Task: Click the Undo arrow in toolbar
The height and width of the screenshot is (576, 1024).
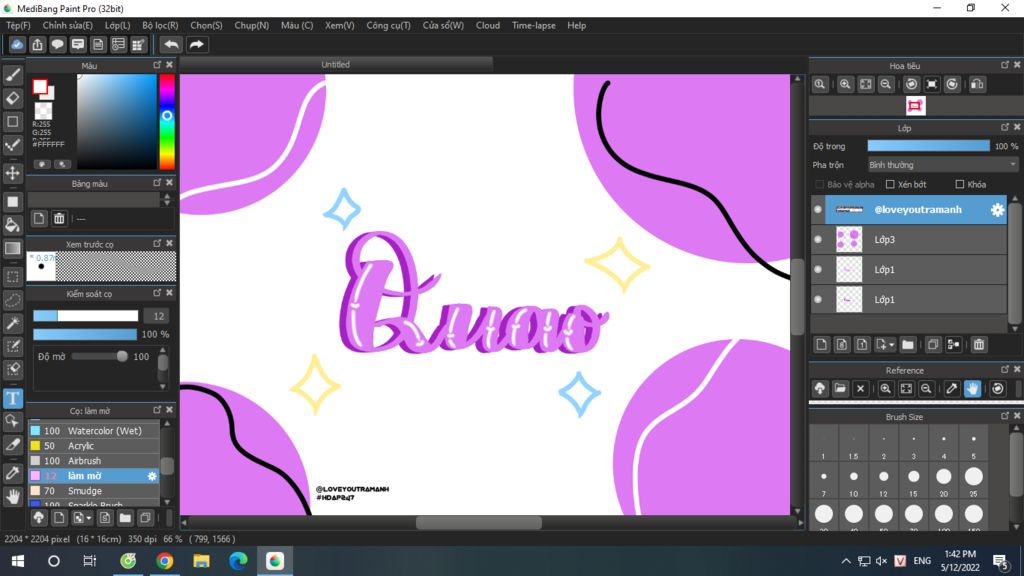Action: [171, 44]
